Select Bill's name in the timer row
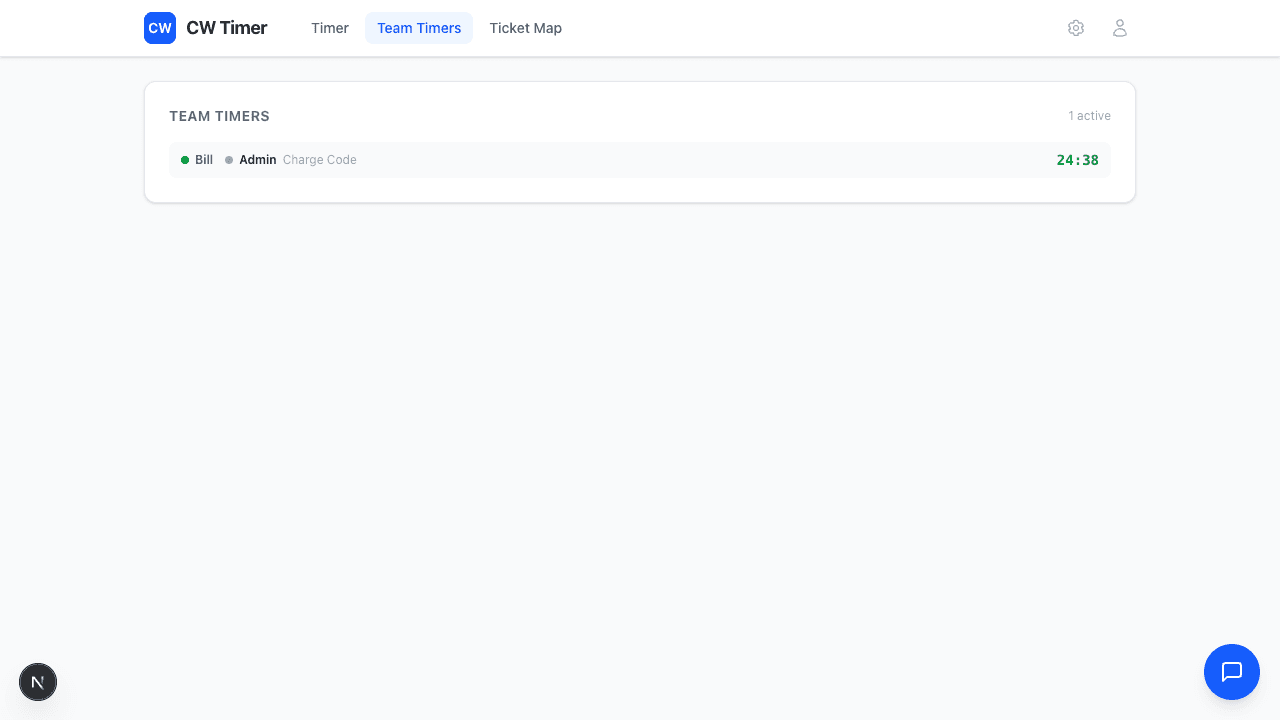 pos(204,160)
